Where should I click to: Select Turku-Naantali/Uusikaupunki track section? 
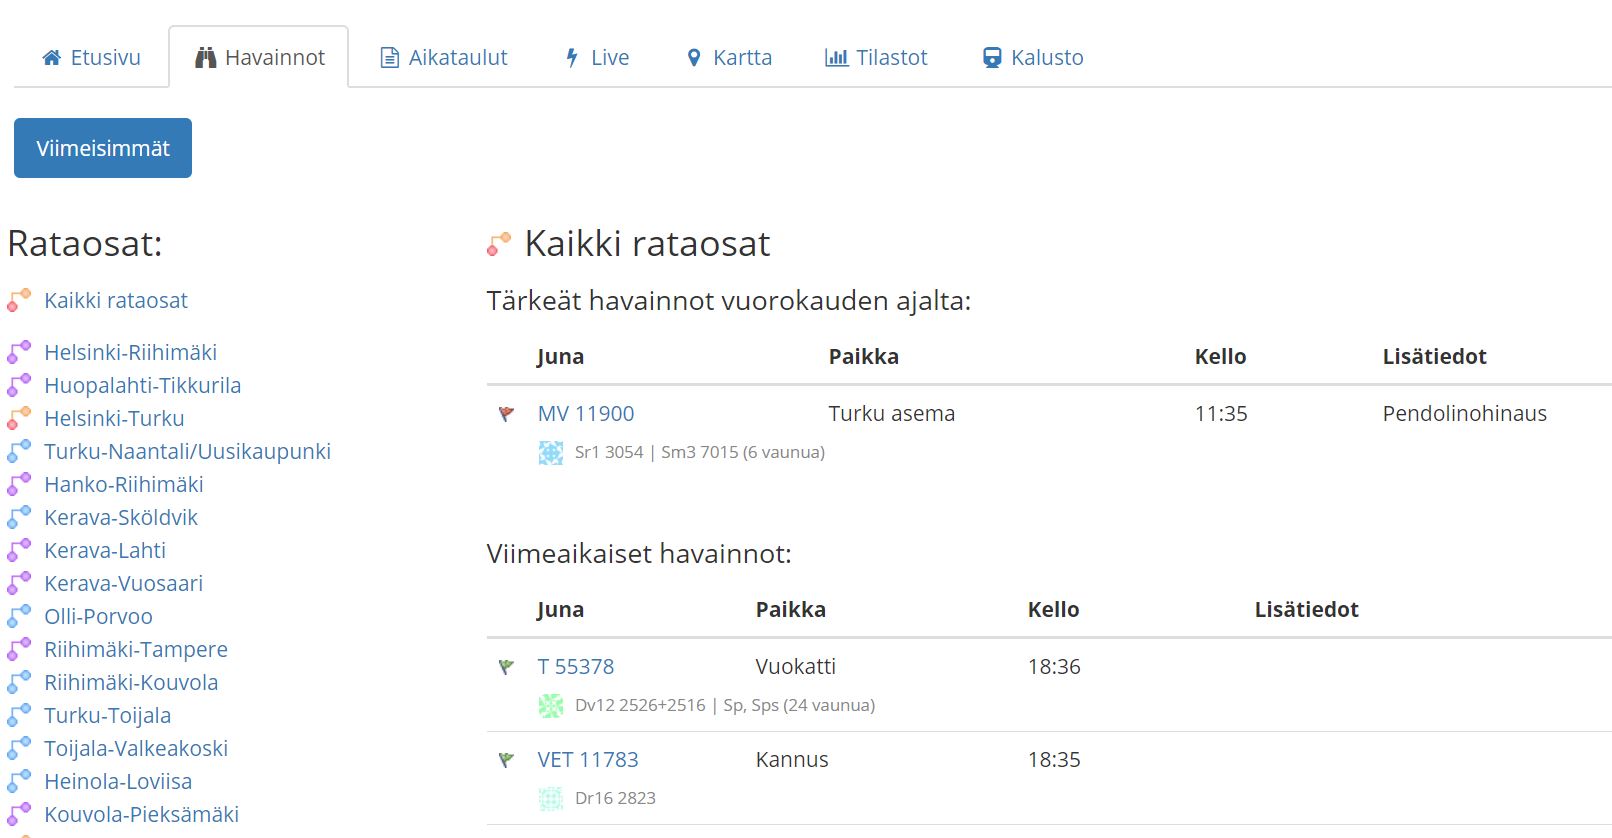pos(187,452)
